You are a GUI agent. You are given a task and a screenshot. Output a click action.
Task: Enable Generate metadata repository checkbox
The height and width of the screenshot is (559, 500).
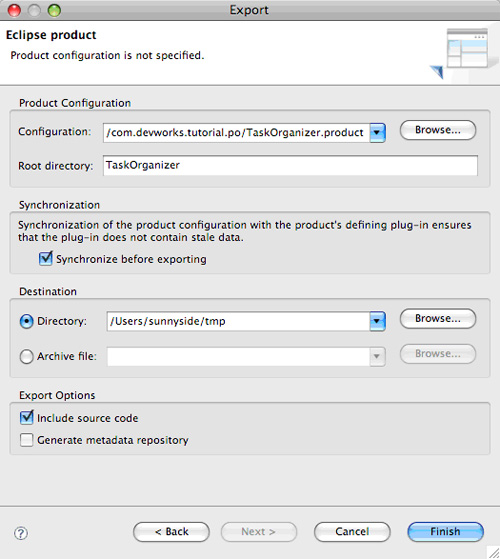click(26, 440)
